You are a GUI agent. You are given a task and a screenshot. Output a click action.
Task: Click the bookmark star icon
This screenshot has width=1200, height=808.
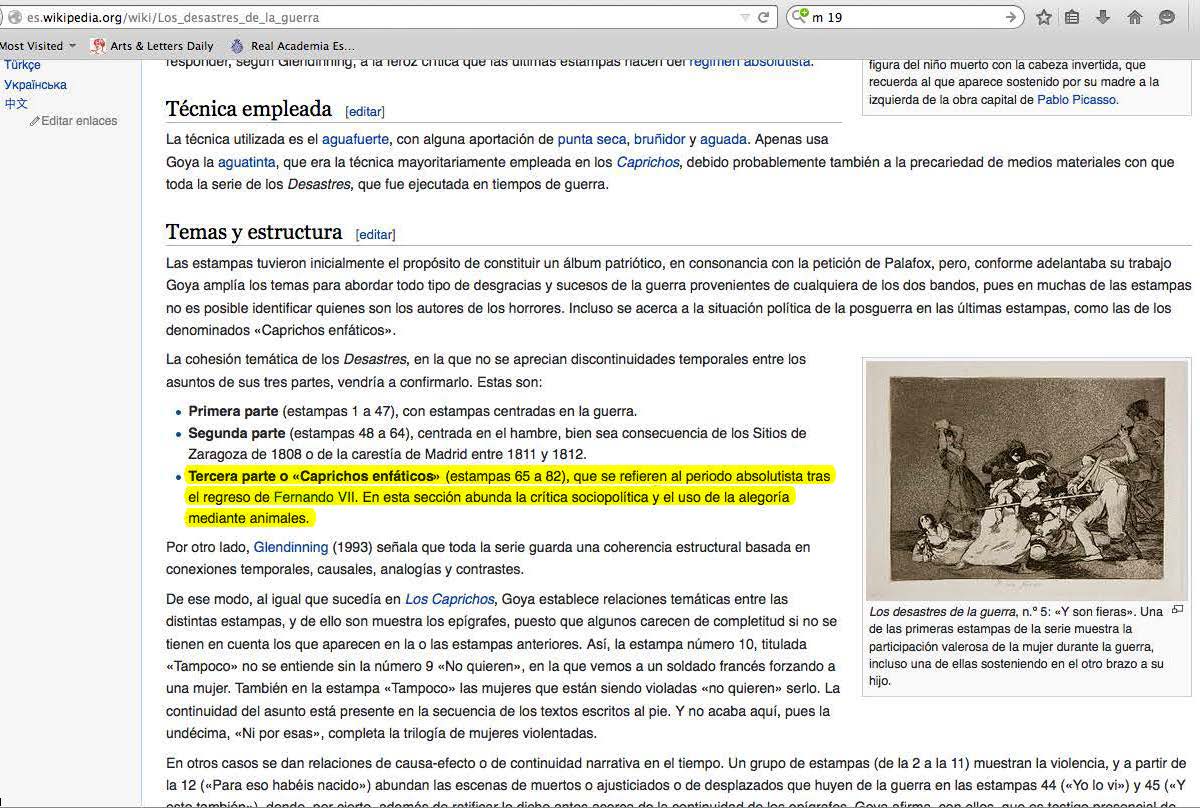pos(1043,17)
